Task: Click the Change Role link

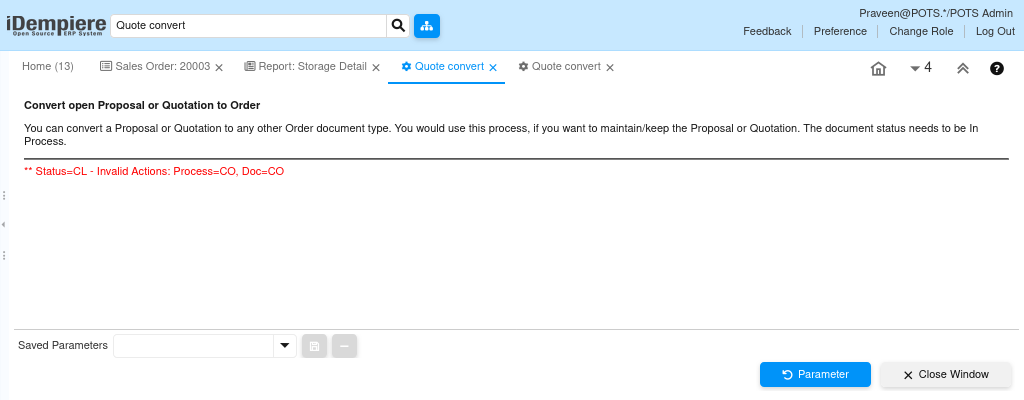Action: tap(921, 31)
